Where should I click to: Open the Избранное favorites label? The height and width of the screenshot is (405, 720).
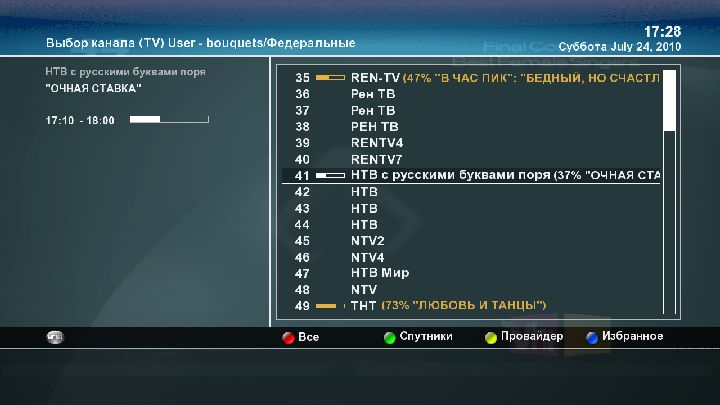click(632, 337)
